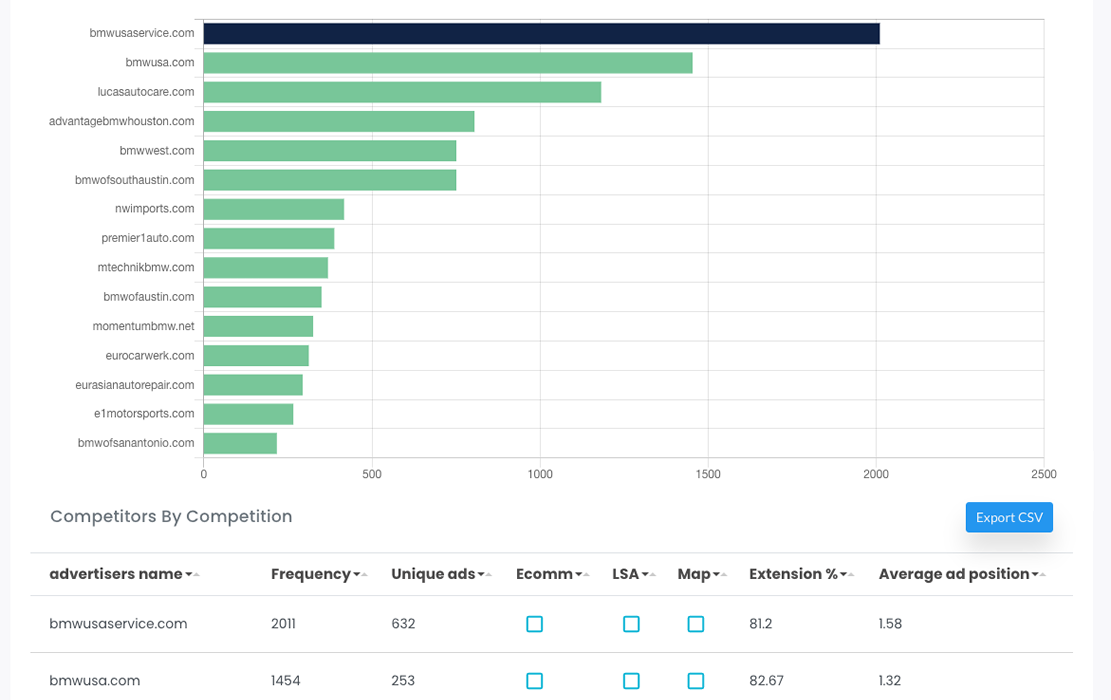This screenshot has height=700, width=1111.
Task: Click frequency value 2011
Action: 283,623
